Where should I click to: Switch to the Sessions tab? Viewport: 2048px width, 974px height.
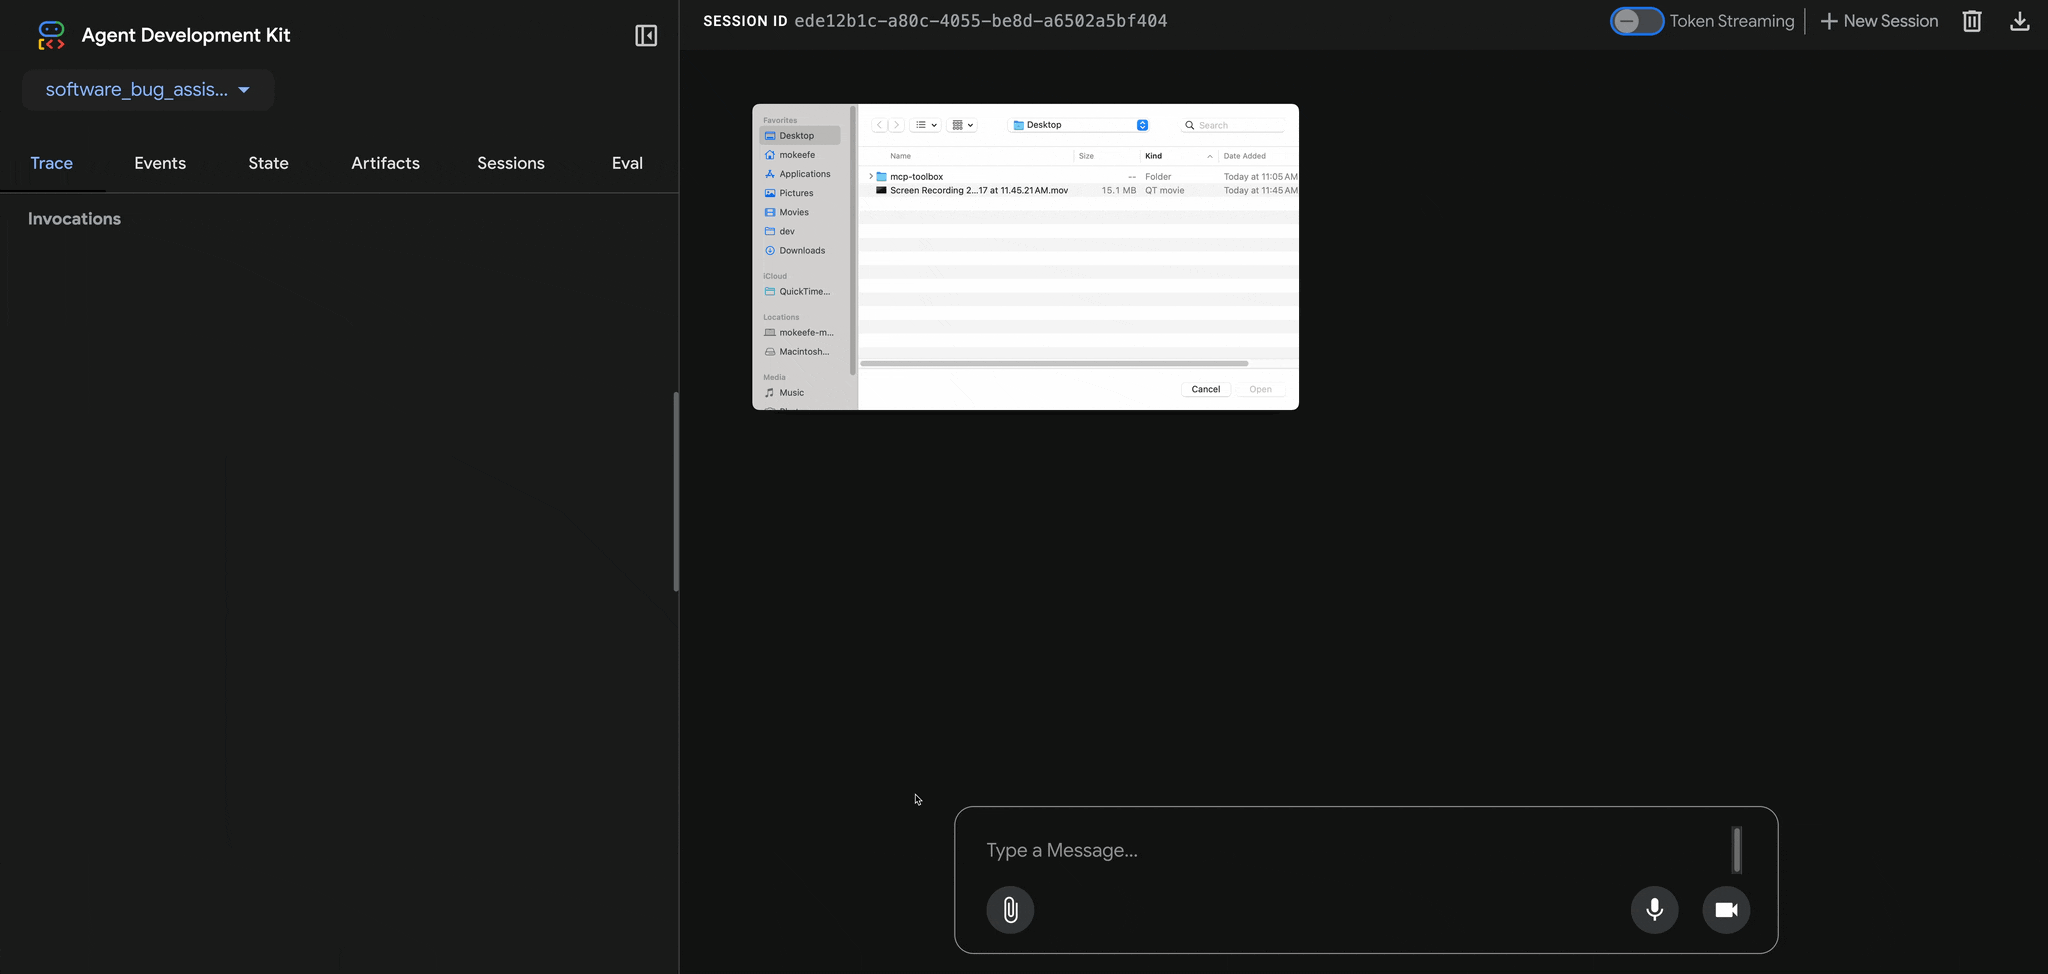coord(511,163)
